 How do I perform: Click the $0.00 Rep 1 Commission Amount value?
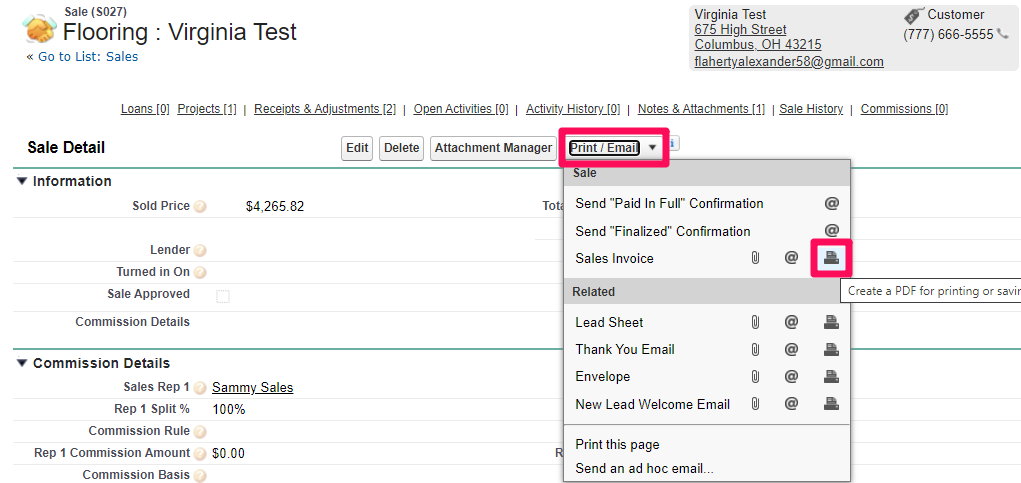click(229, 454)
